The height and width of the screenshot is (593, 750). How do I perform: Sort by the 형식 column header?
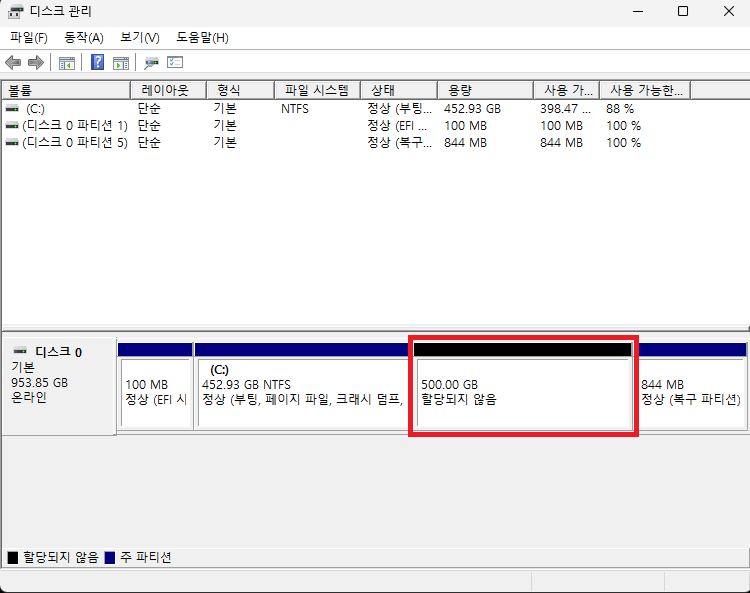[241, 90]
